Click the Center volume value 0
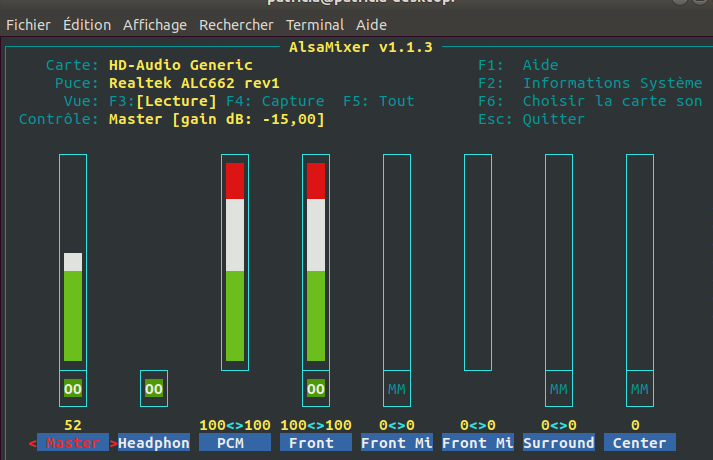Image resolution: width=713 pixels, height=460 pixels. point(635,425)
